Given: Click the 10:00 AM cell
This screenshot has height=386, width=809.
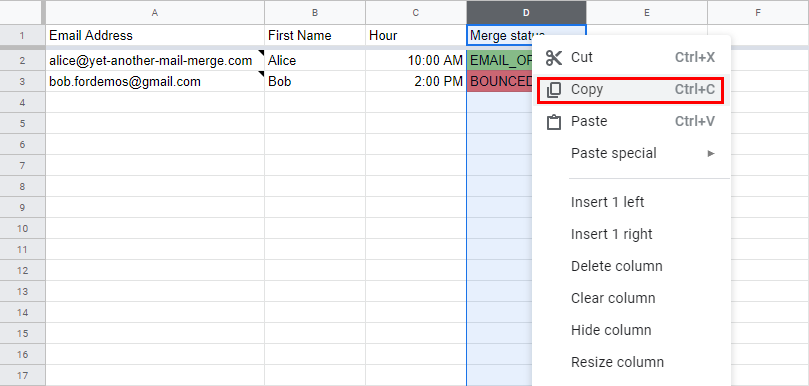Looking at the screenshot, I should pyautogui.click(x=416, y=60).
